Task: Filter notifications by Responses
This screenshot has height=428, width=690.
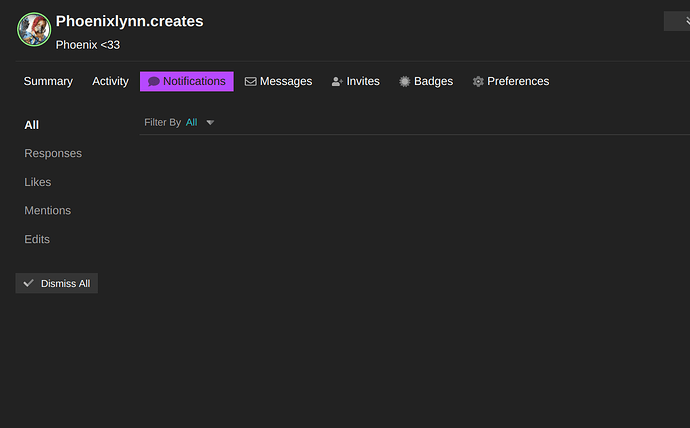Action: tap(53, 153)
